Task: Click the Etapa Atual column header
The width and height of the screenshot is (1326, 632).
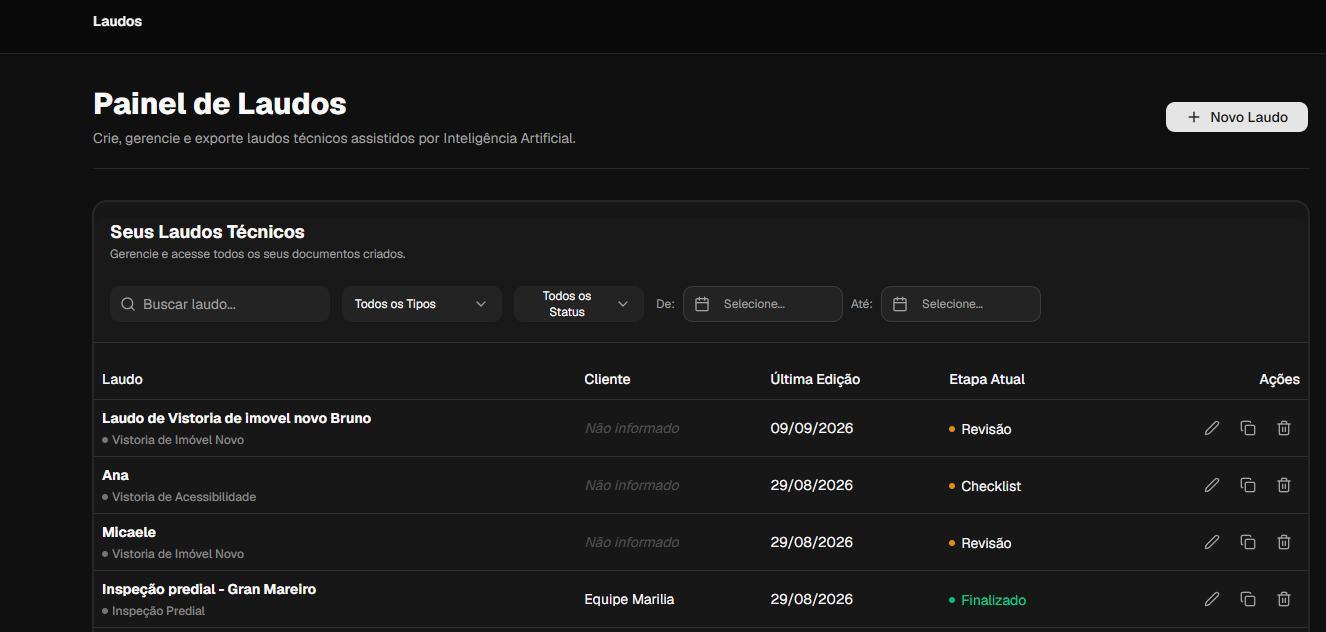Action: pos(987,379)
